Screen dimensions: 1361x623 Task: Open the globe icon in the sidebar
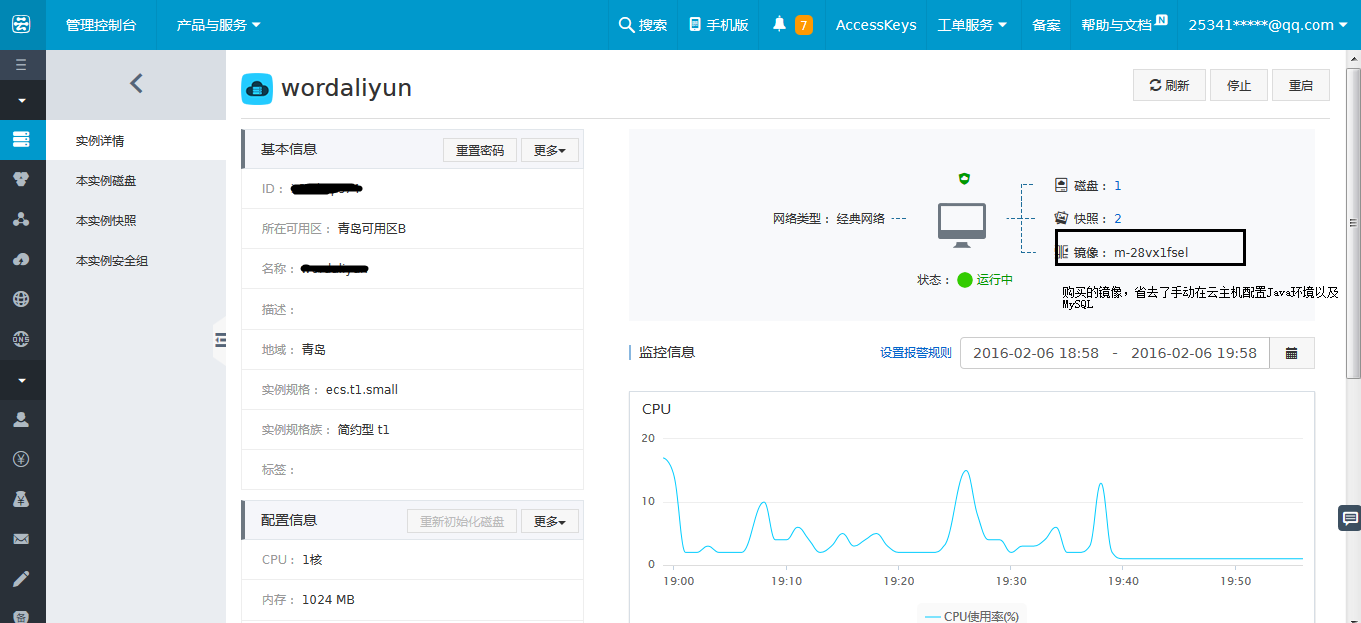[x=22, y=299]
